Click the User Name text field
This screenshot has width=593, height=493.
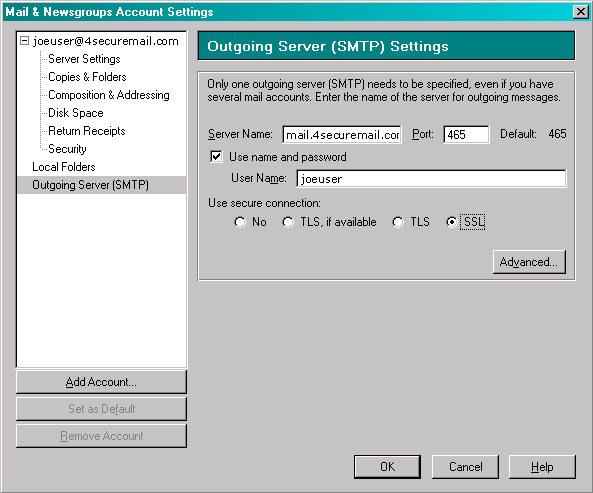pos(432,178)
